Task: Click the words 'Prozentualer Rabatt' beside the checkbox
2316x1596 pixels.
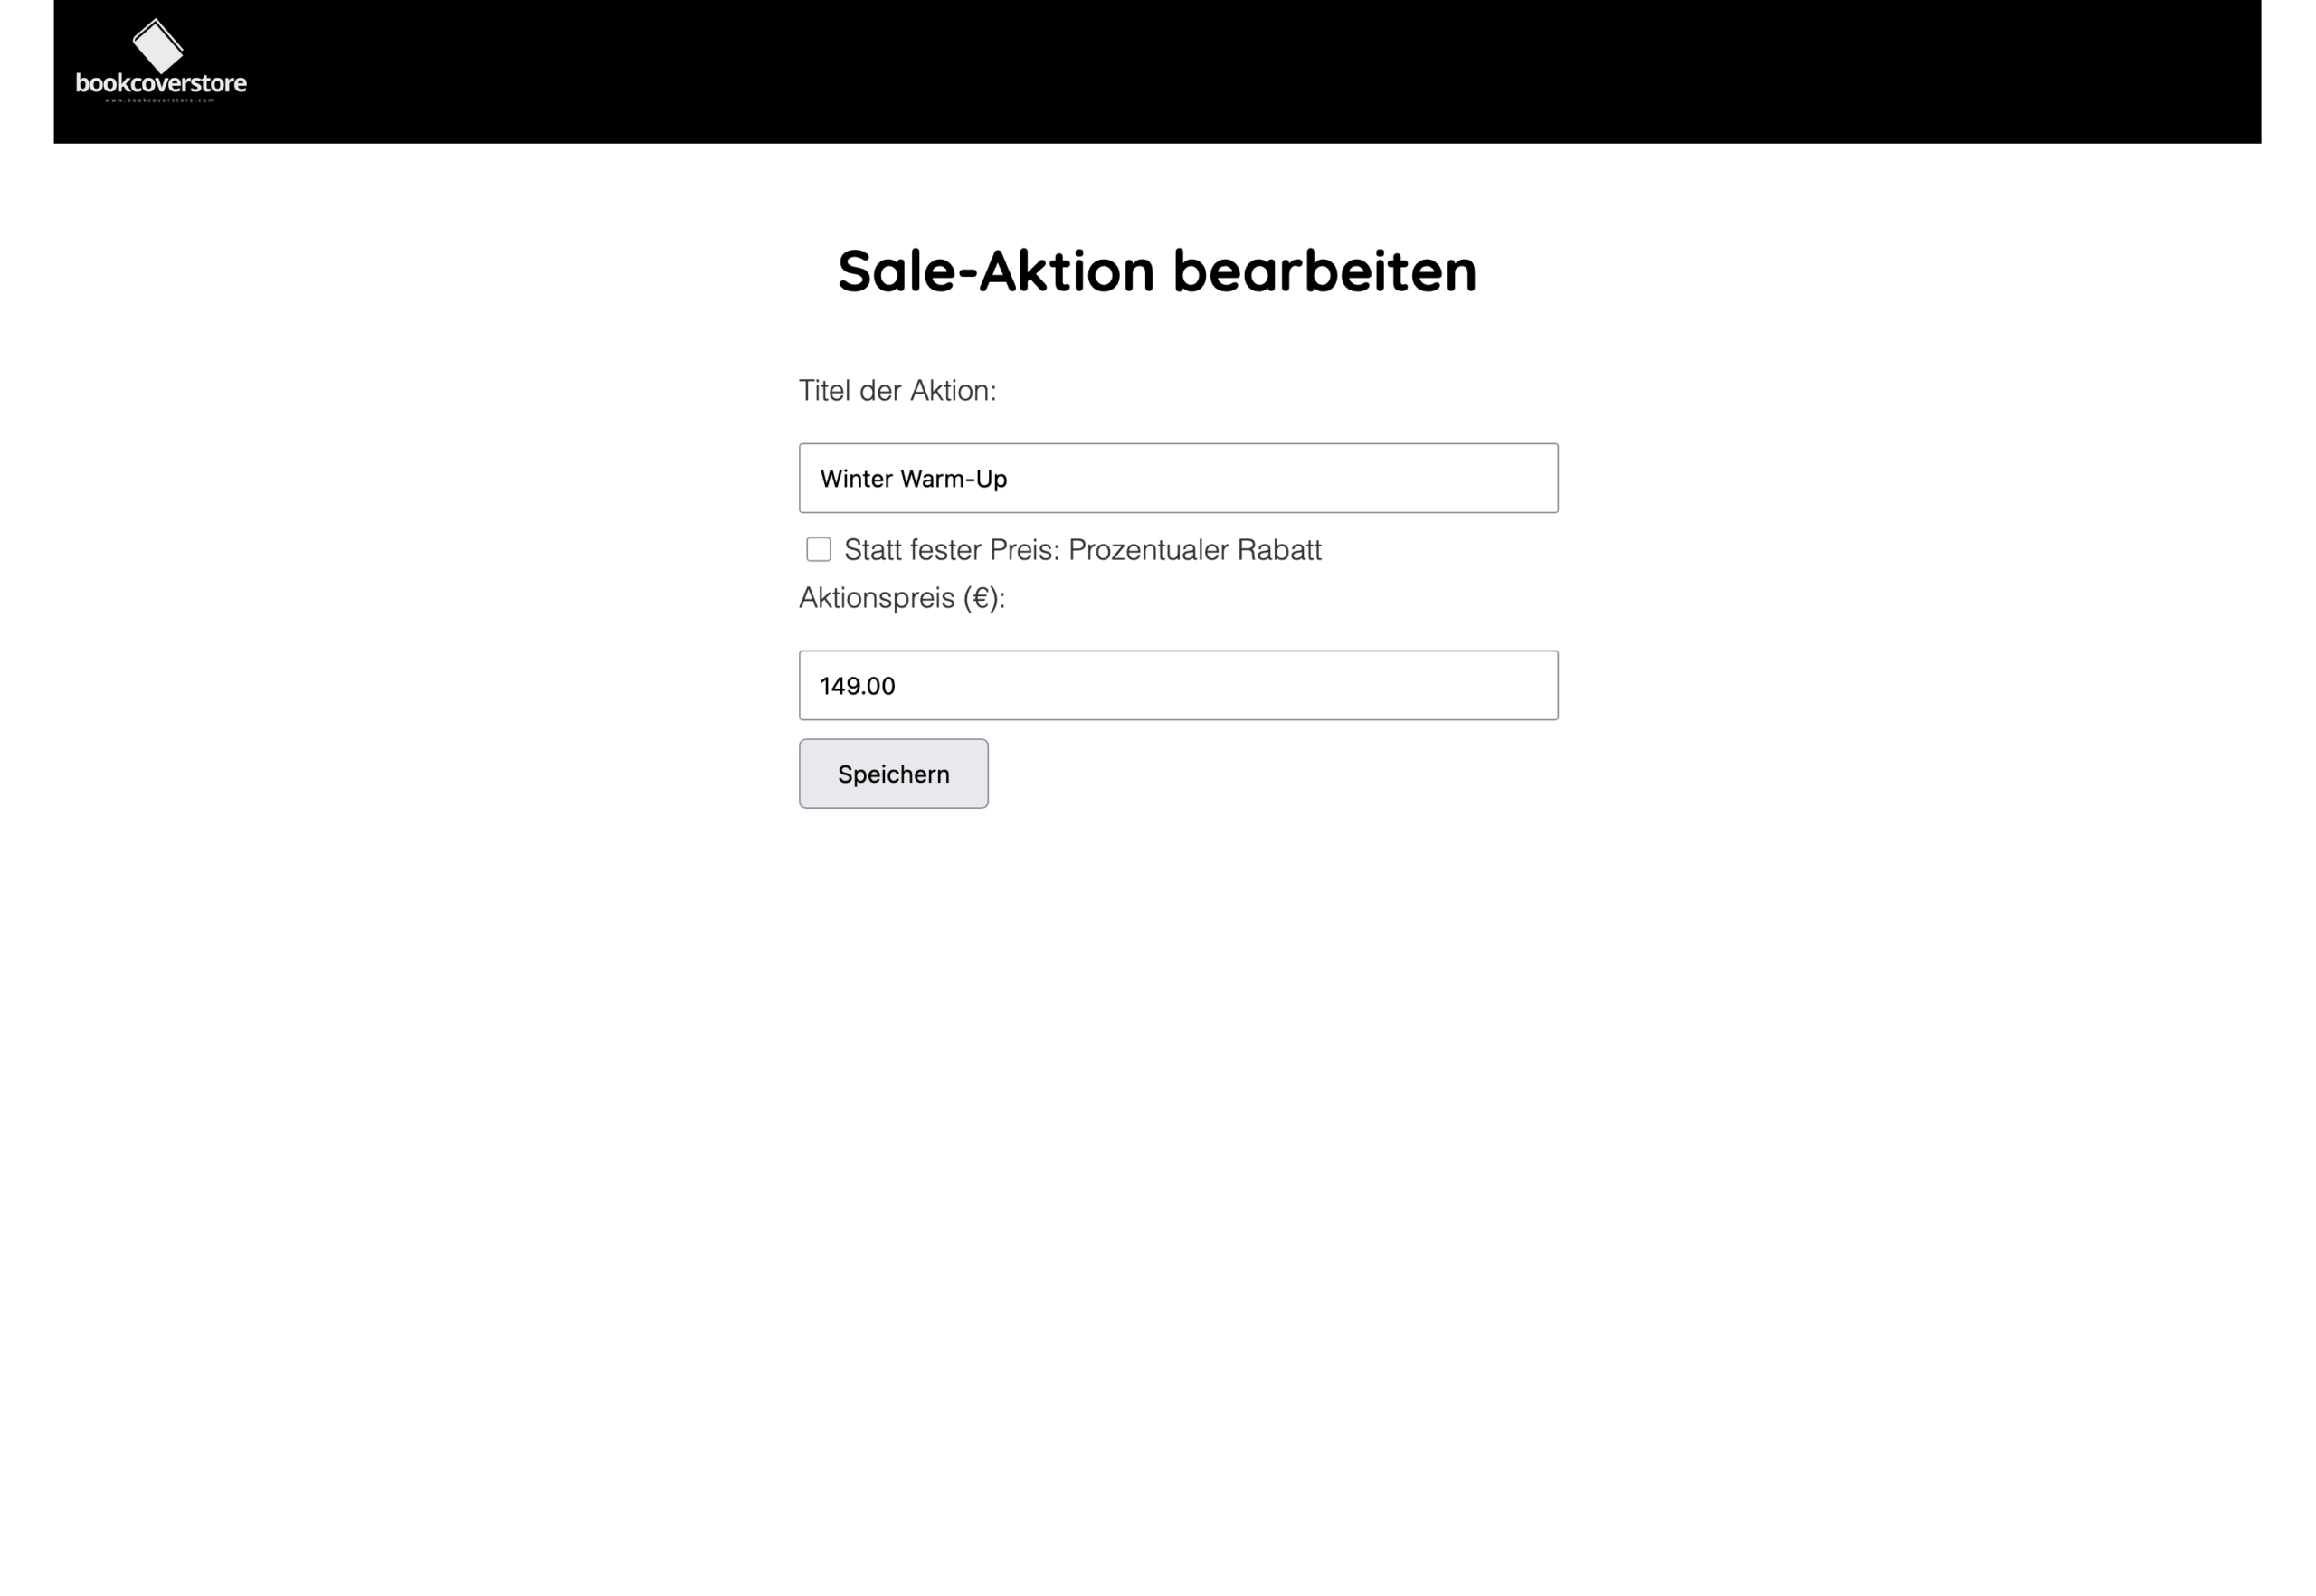Action: pos(1194,550)
